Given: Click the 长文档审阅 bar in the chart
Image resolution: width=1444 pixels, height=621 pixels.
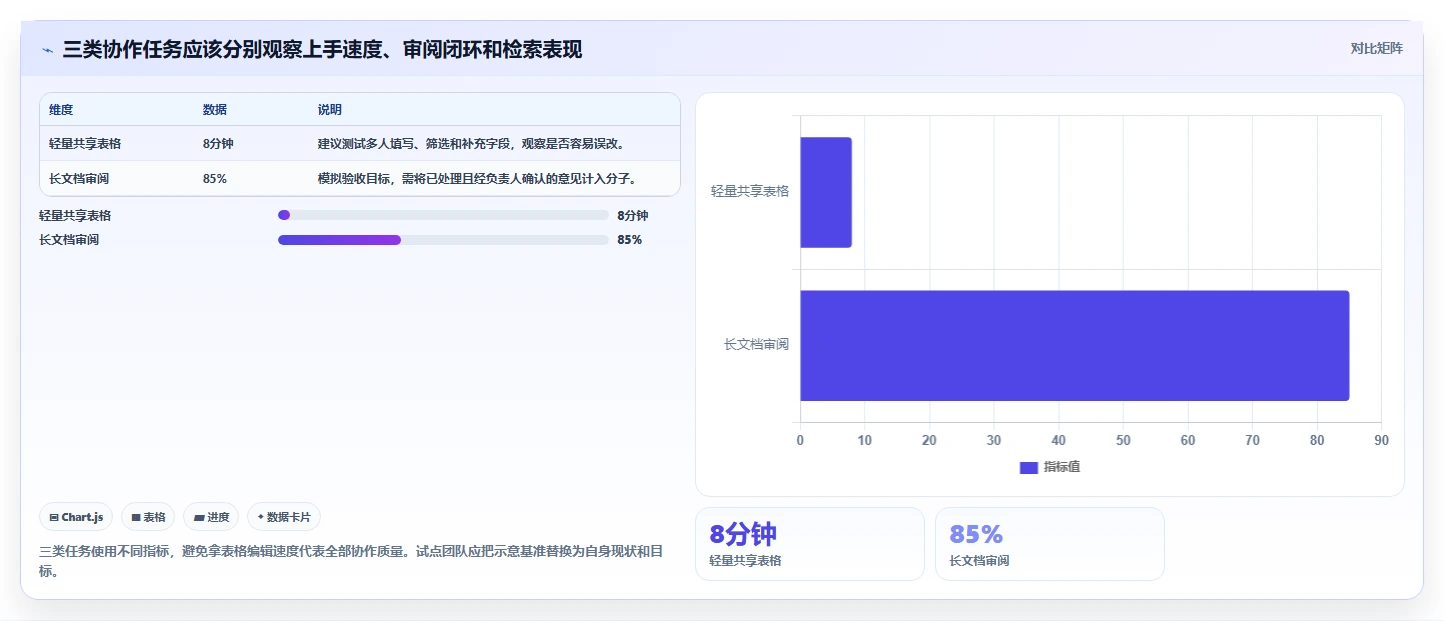Looking at the screenshot, I should [1075, 346].
